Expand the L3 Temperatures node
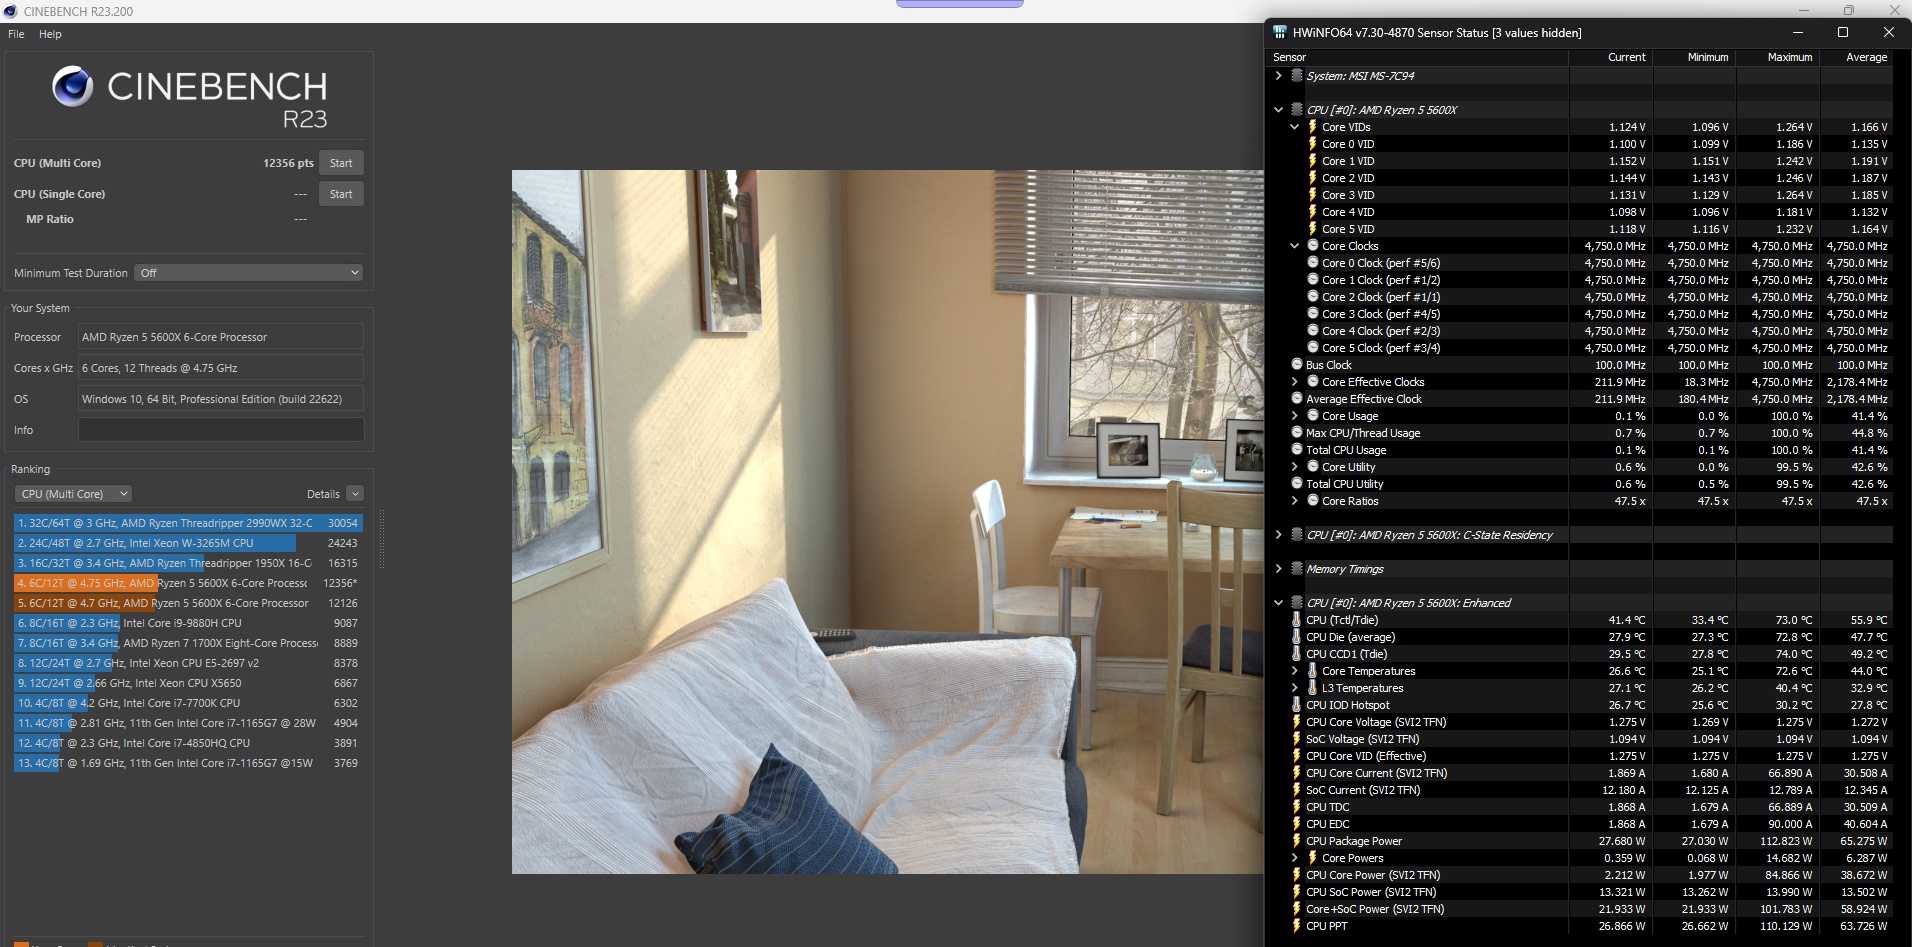 point(1295,688)
